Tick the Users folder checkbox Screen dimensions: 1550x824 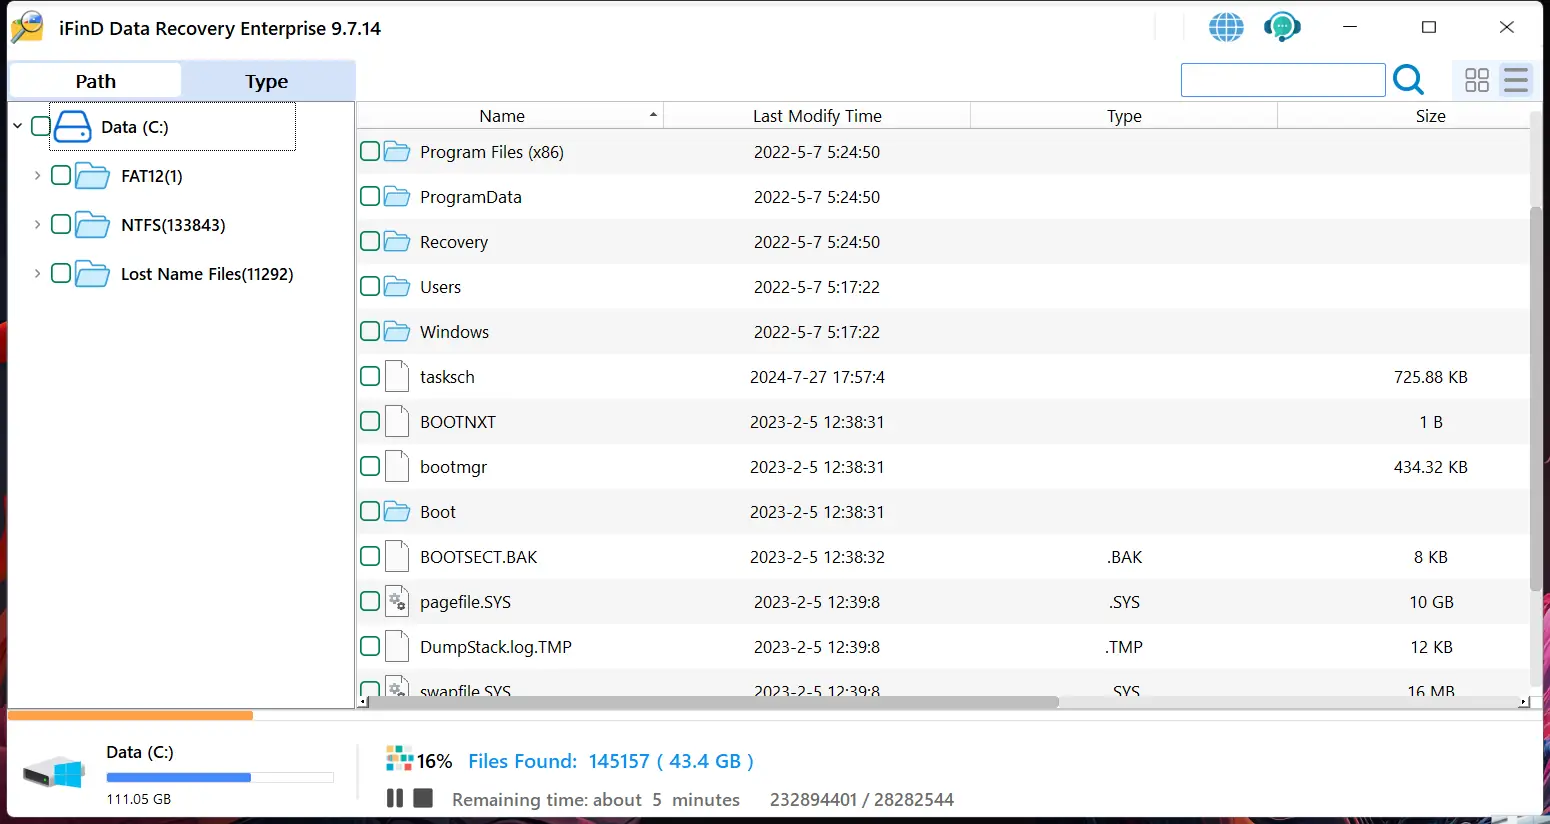(370, 286)
